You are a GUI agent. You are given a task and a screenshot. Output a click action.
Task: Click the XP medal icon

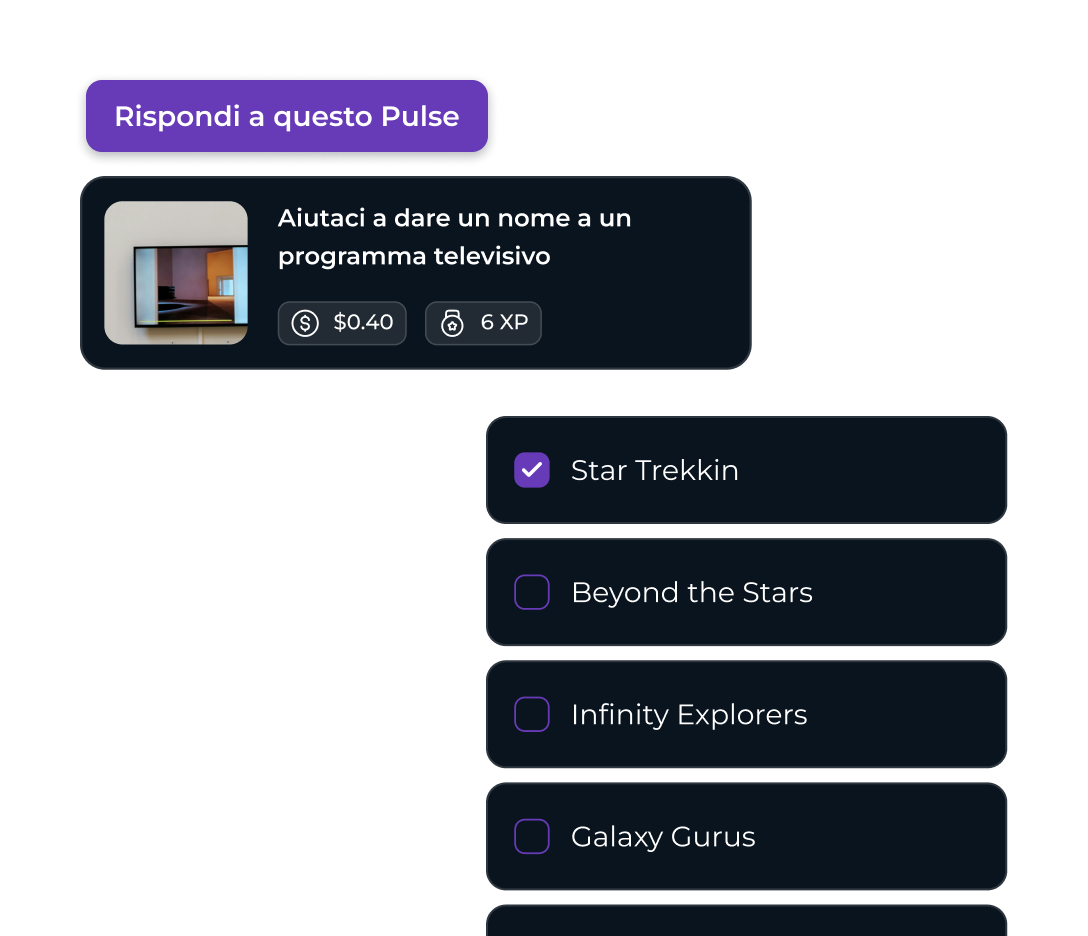[452, 323]
